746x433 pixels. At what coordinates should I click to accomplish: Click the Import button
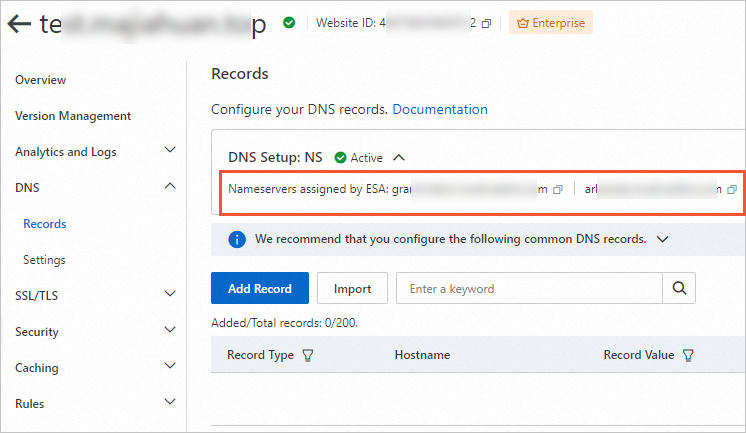click(x=352, y=289)
